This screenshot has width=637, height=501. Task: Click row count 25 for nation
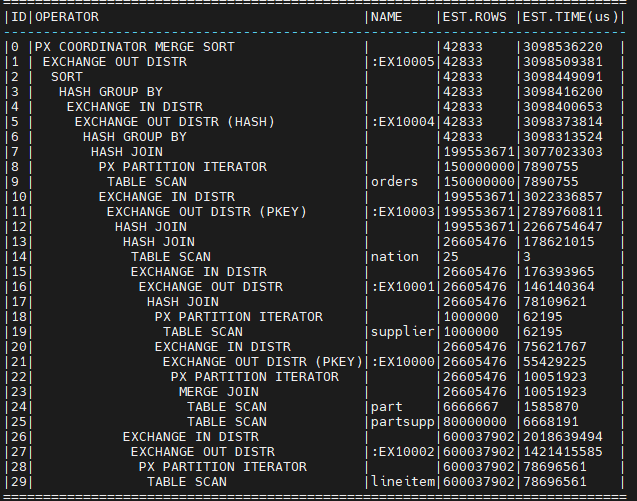451,257
